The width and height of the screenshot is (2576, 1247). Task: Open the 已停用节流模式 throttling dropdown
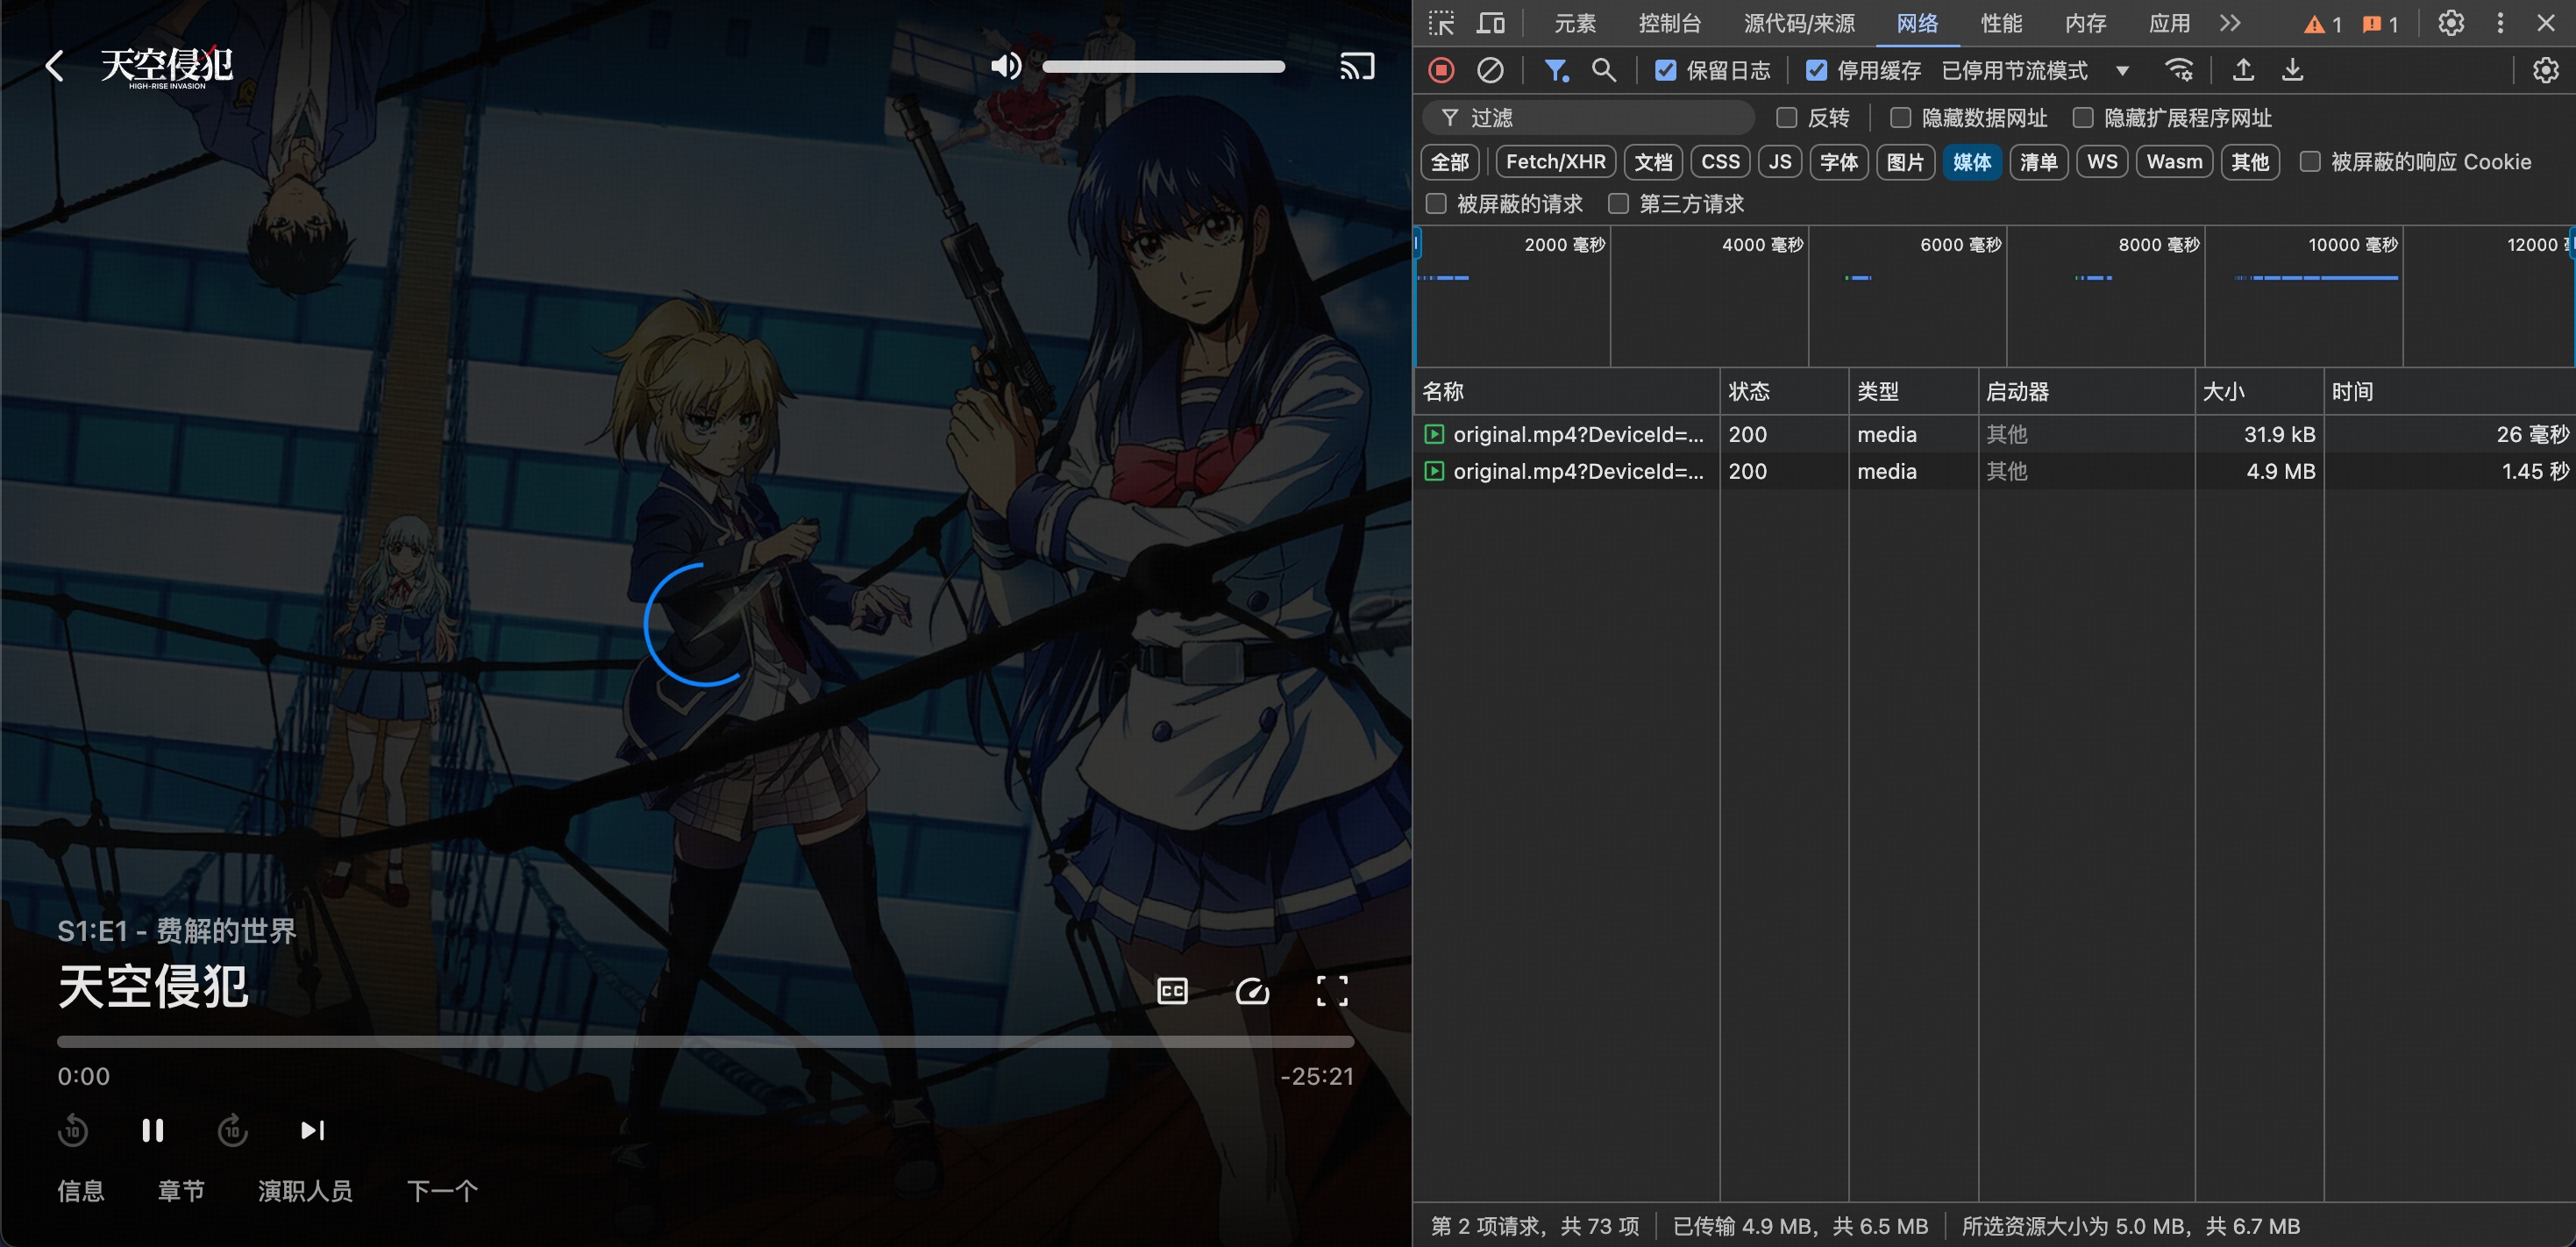(x=2035, y=70)
